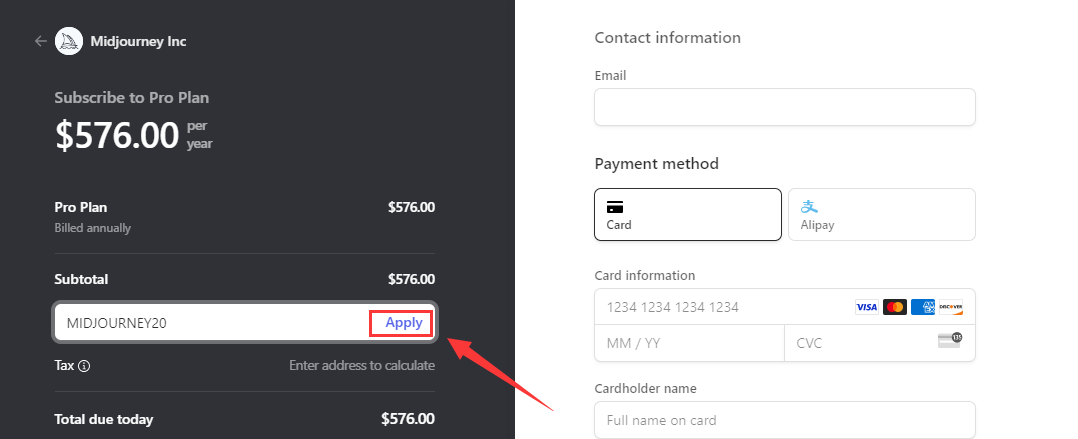The width and height of the screenshot is (1078, 439).
Task: Click the card number field
Action: [x=784, y=307]
